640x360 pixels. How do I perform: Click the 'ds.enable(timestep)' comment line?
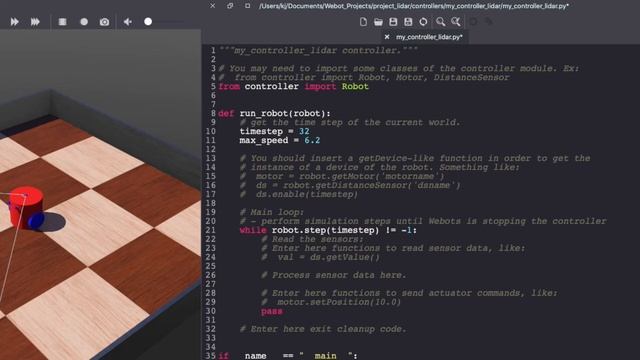(x=299, y=194)
